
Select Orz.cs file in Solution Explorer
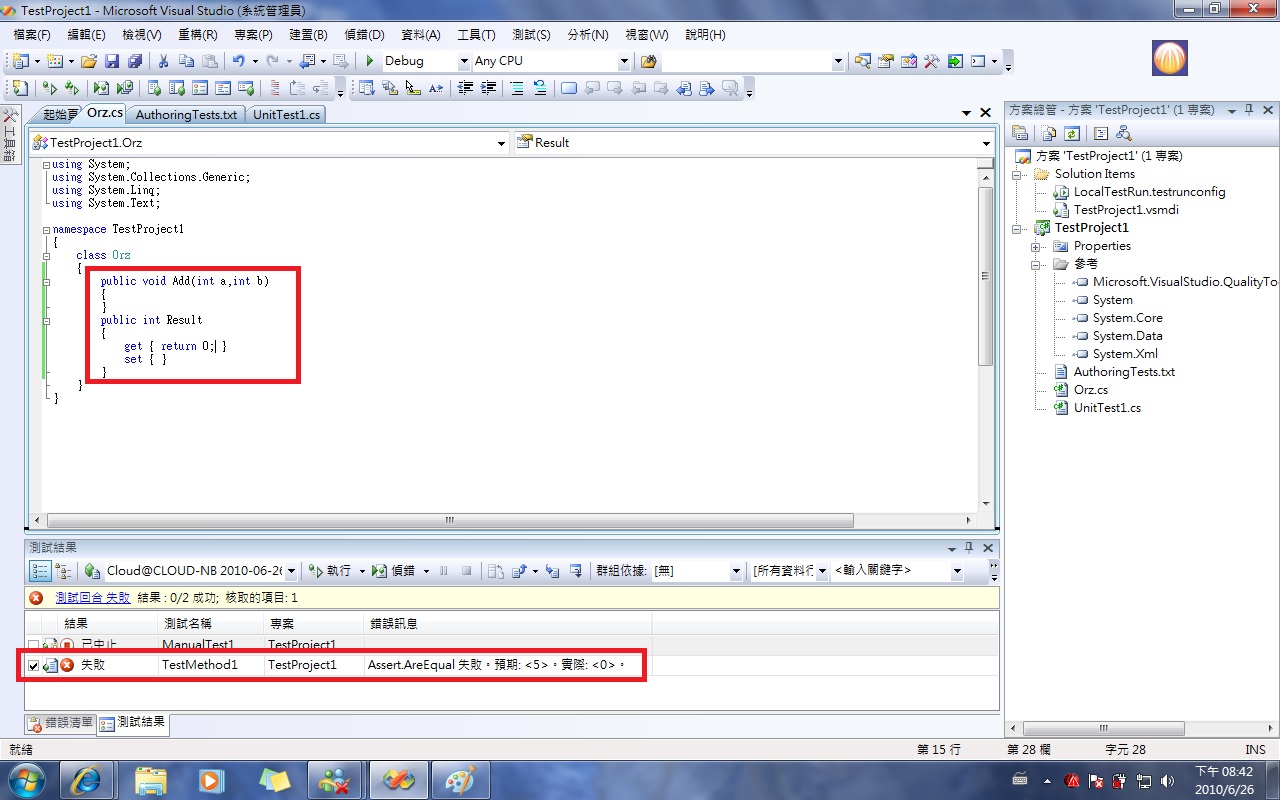tap(1090, 390)
